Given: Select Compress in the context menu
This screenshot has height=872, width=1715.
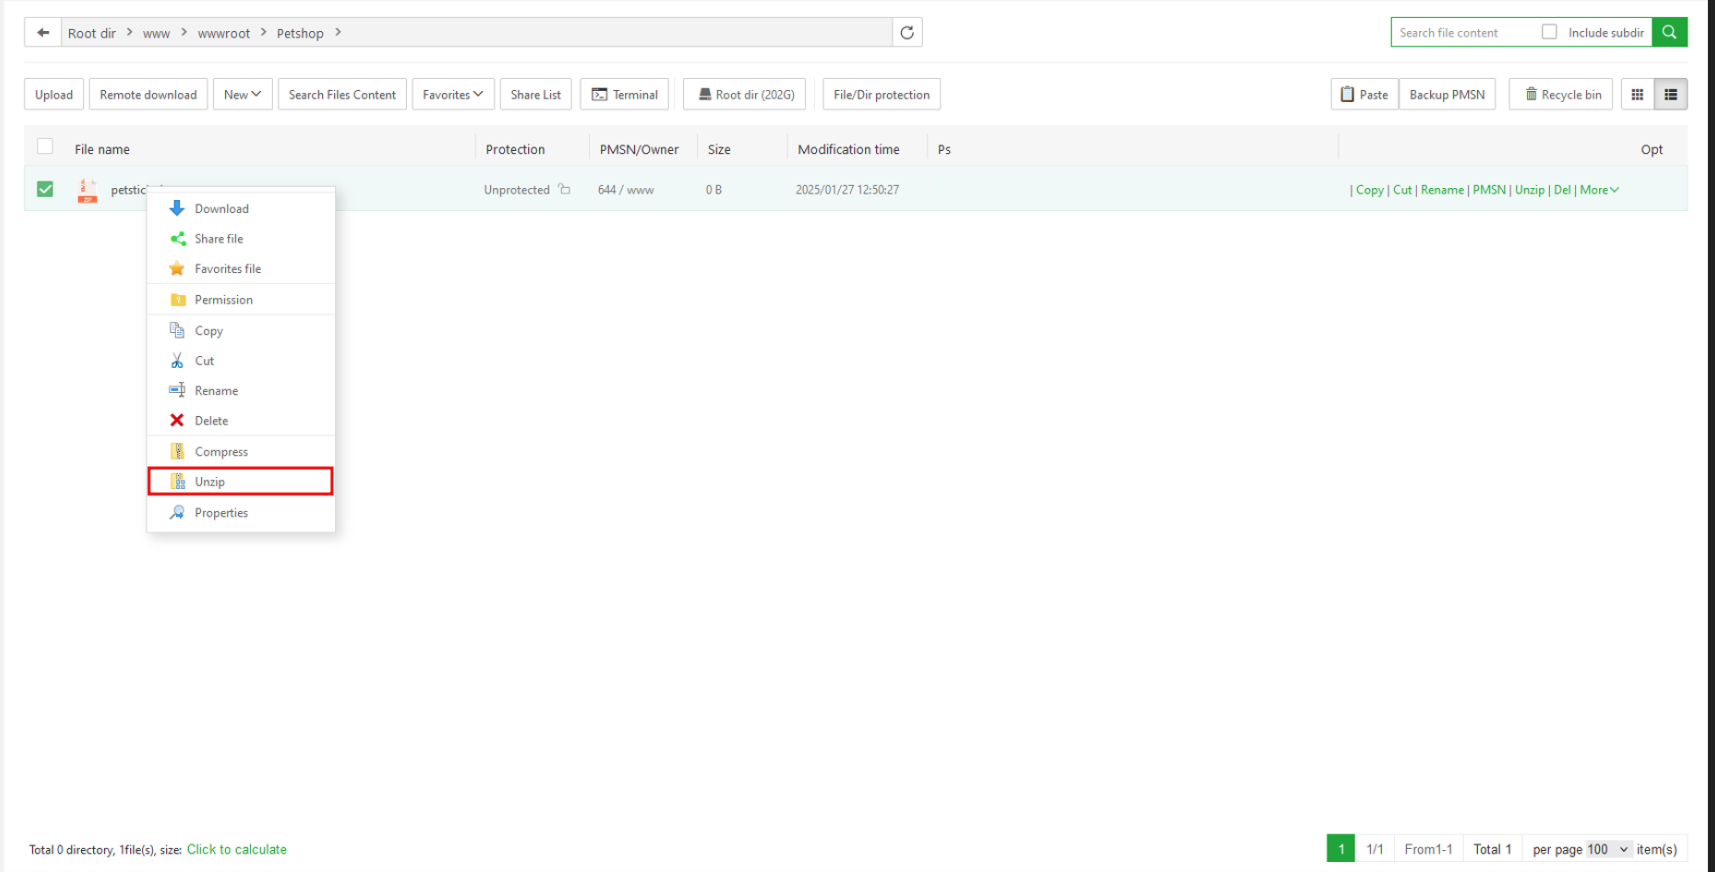Looking at the screenshot, I should click(221, 452).
